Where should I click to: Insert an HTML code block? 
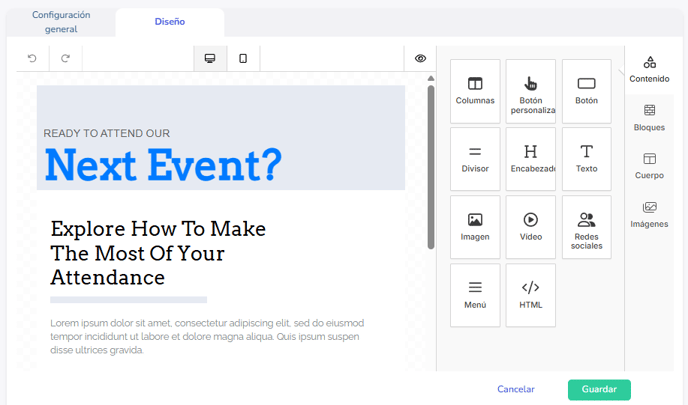[x=531, y=295]
